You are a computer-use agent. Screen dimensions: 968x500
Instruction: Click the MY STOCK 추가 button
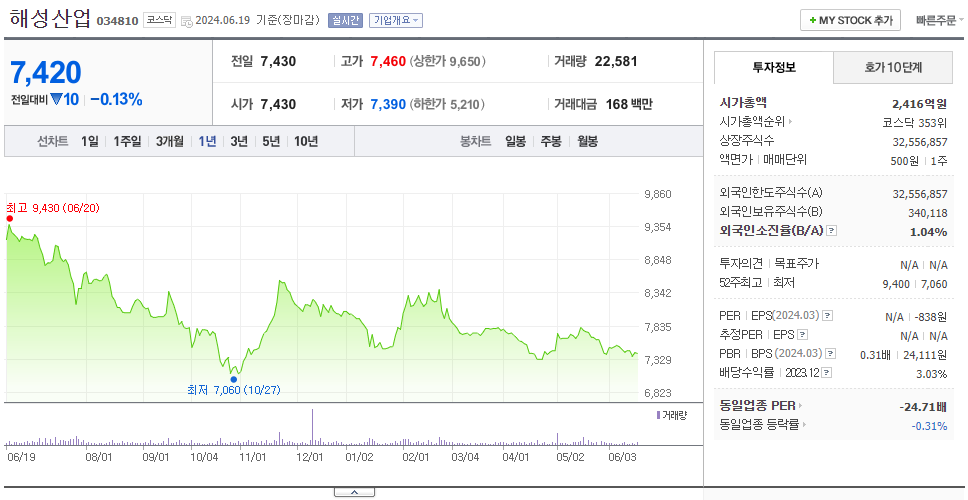pyautogui.click(x=851, y=20)
